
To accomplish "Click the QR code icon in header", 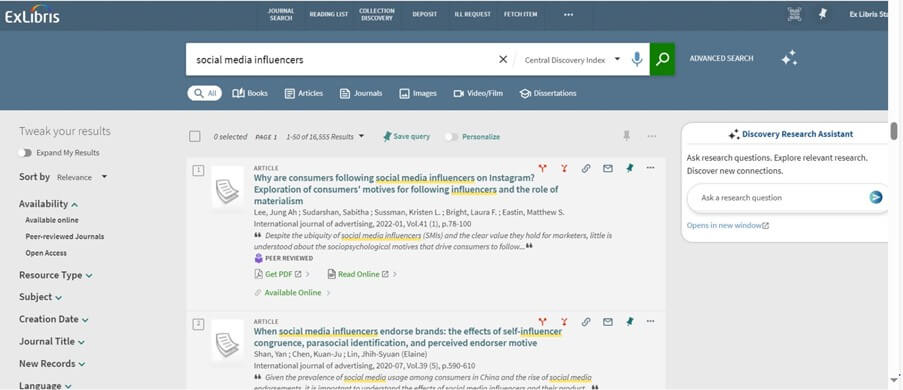I will (x=795, y=14).
